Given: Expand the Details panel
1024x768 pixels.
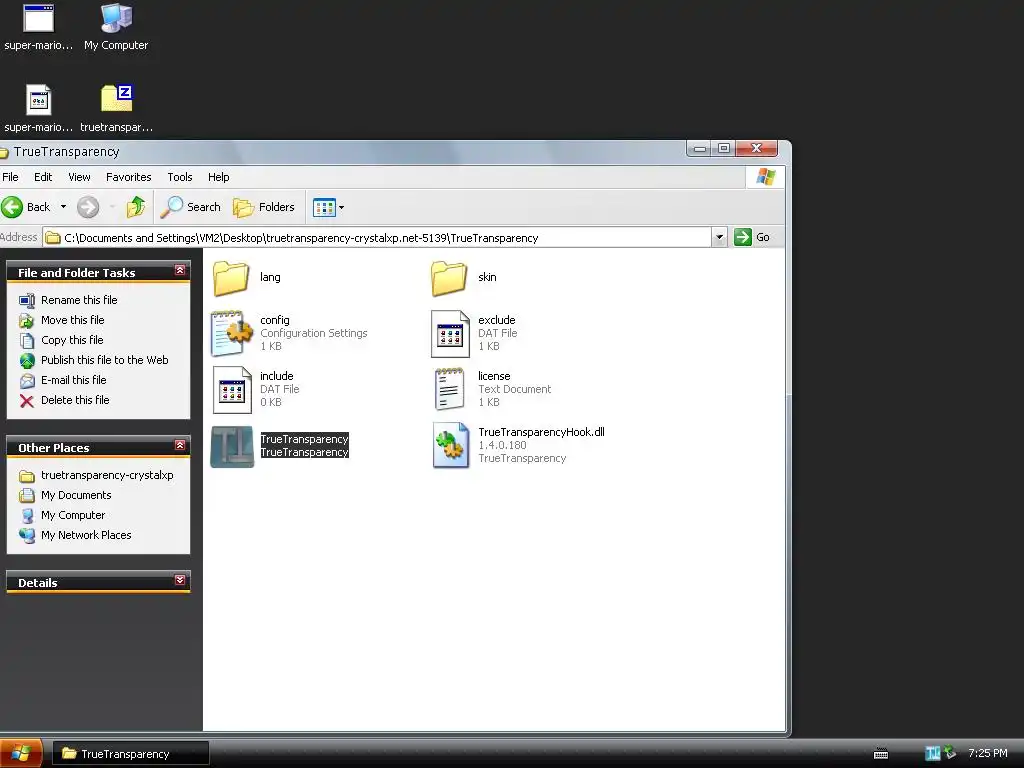Looking at the screenshot, I should 180,580.
